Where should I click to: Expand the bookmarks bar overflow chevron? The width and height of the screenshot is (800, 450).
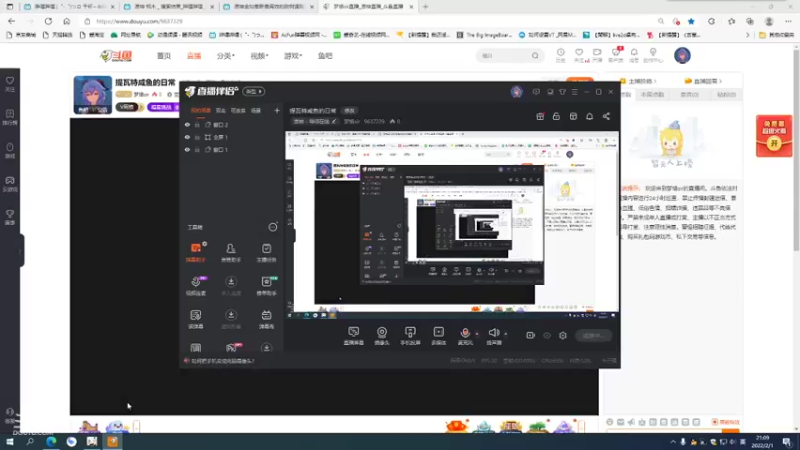(747, 35)
